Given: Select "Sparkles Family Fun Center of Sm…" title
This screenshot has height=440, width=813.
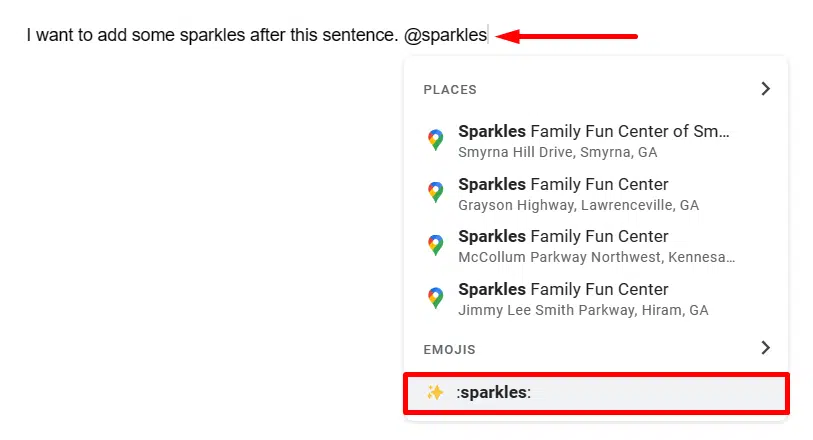Looking at the screenshot, I should tap(594, 131).
